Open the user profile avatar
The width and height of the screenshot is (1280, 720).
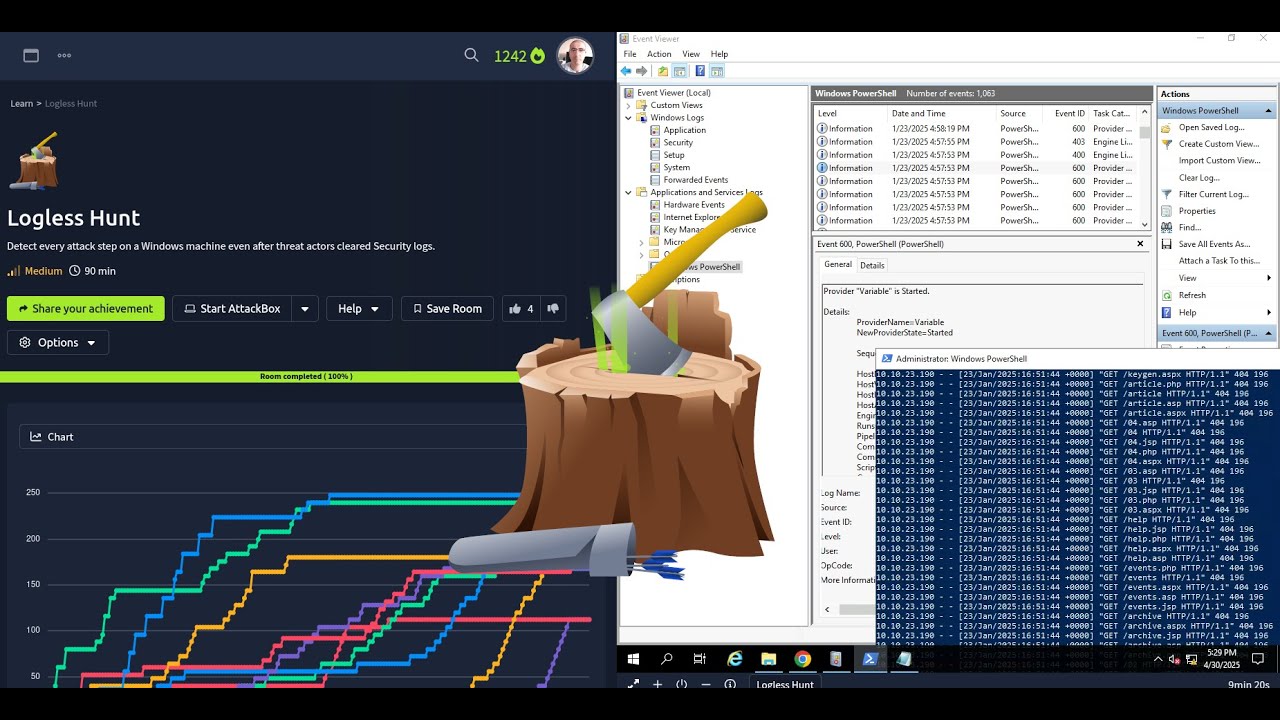tap(575, 56)
